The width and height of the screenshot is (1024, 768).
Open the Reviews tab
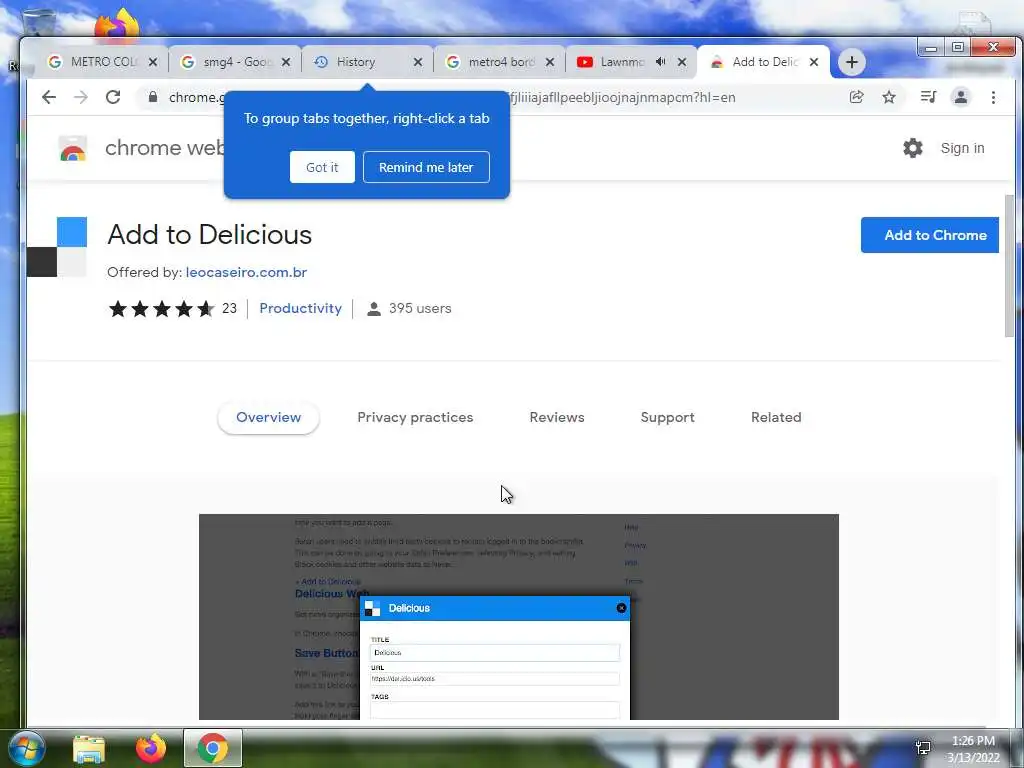tap(557, 417)
